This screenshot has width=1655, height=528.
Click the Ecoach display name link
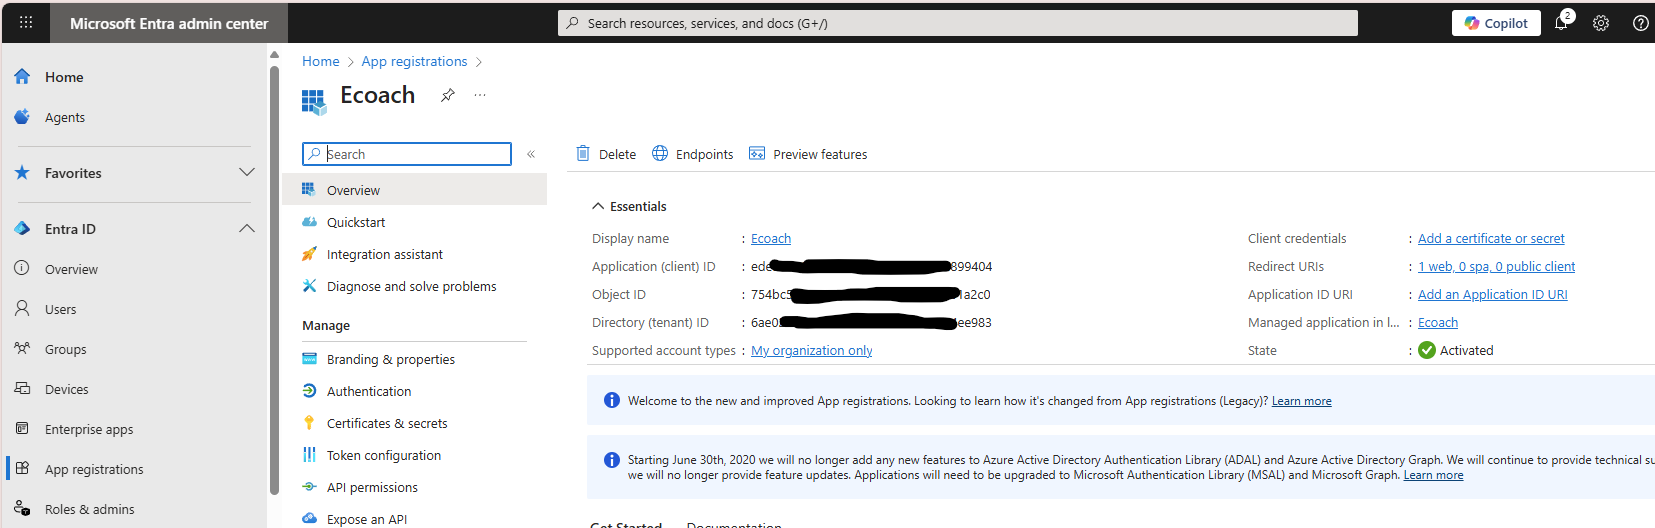[771, 238]
